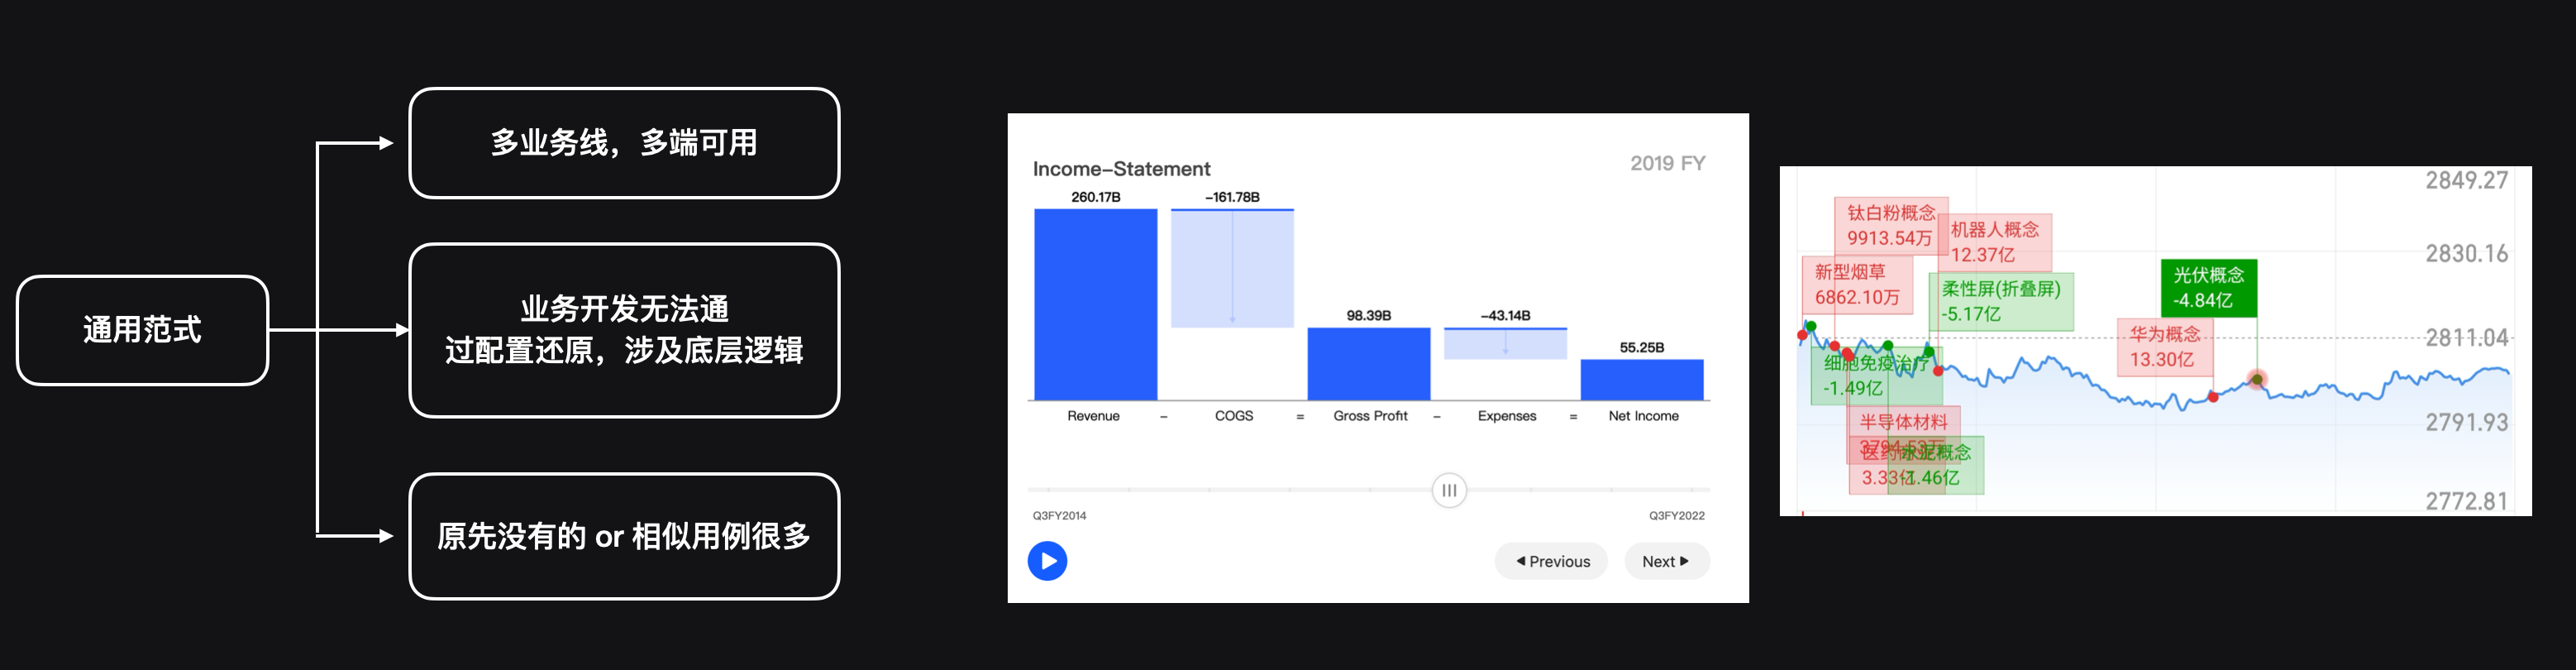2576x670 pixels.
Task: Select the 多业务线，多端可用 box
Action: click(x=624, y=143)
